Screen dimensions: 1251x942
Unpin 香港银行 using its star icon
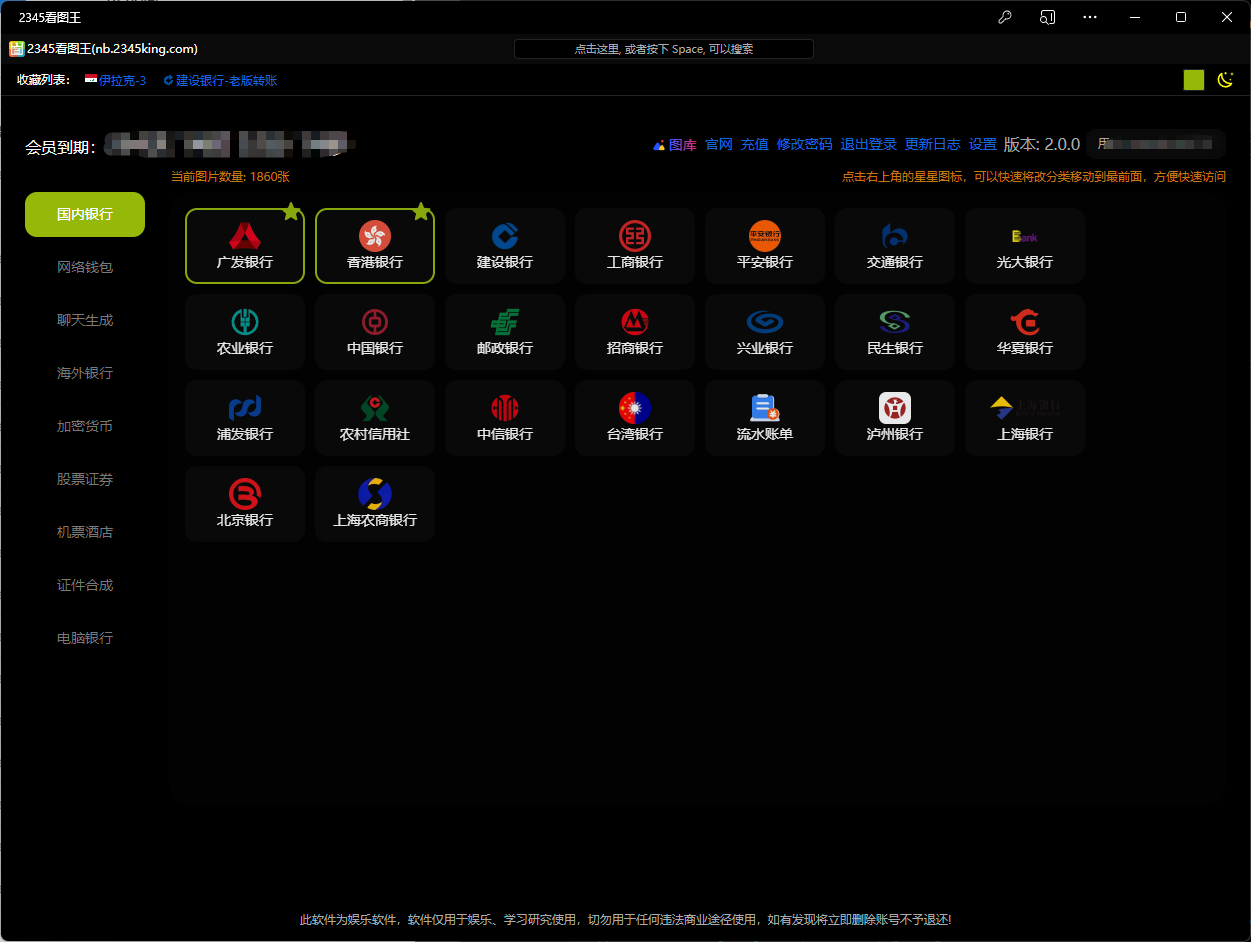pos(421,211)
